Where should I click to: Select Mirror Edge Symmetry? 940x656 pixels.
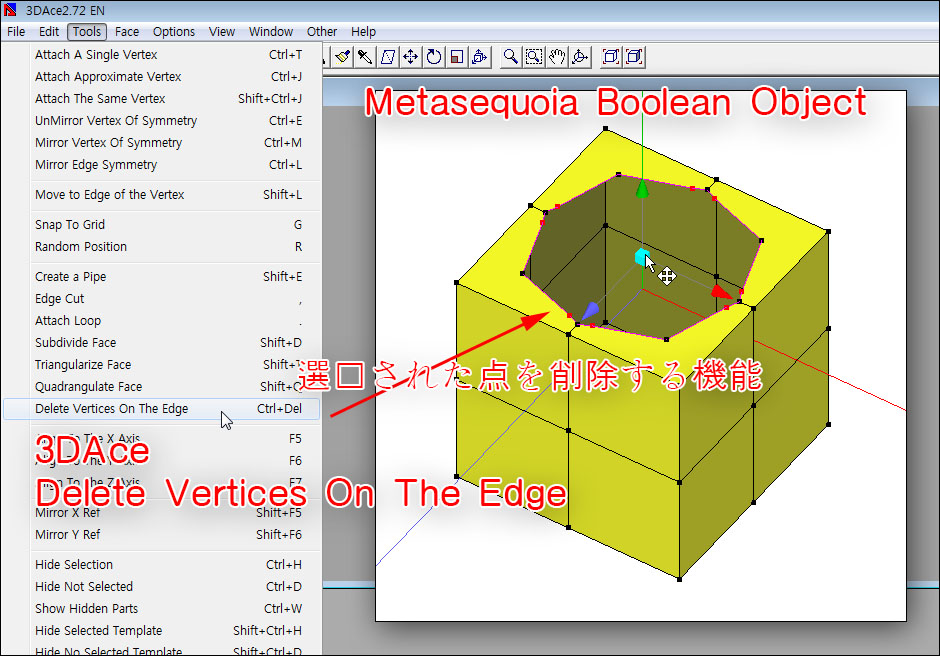pyautogui.click(x=161, y=165)
